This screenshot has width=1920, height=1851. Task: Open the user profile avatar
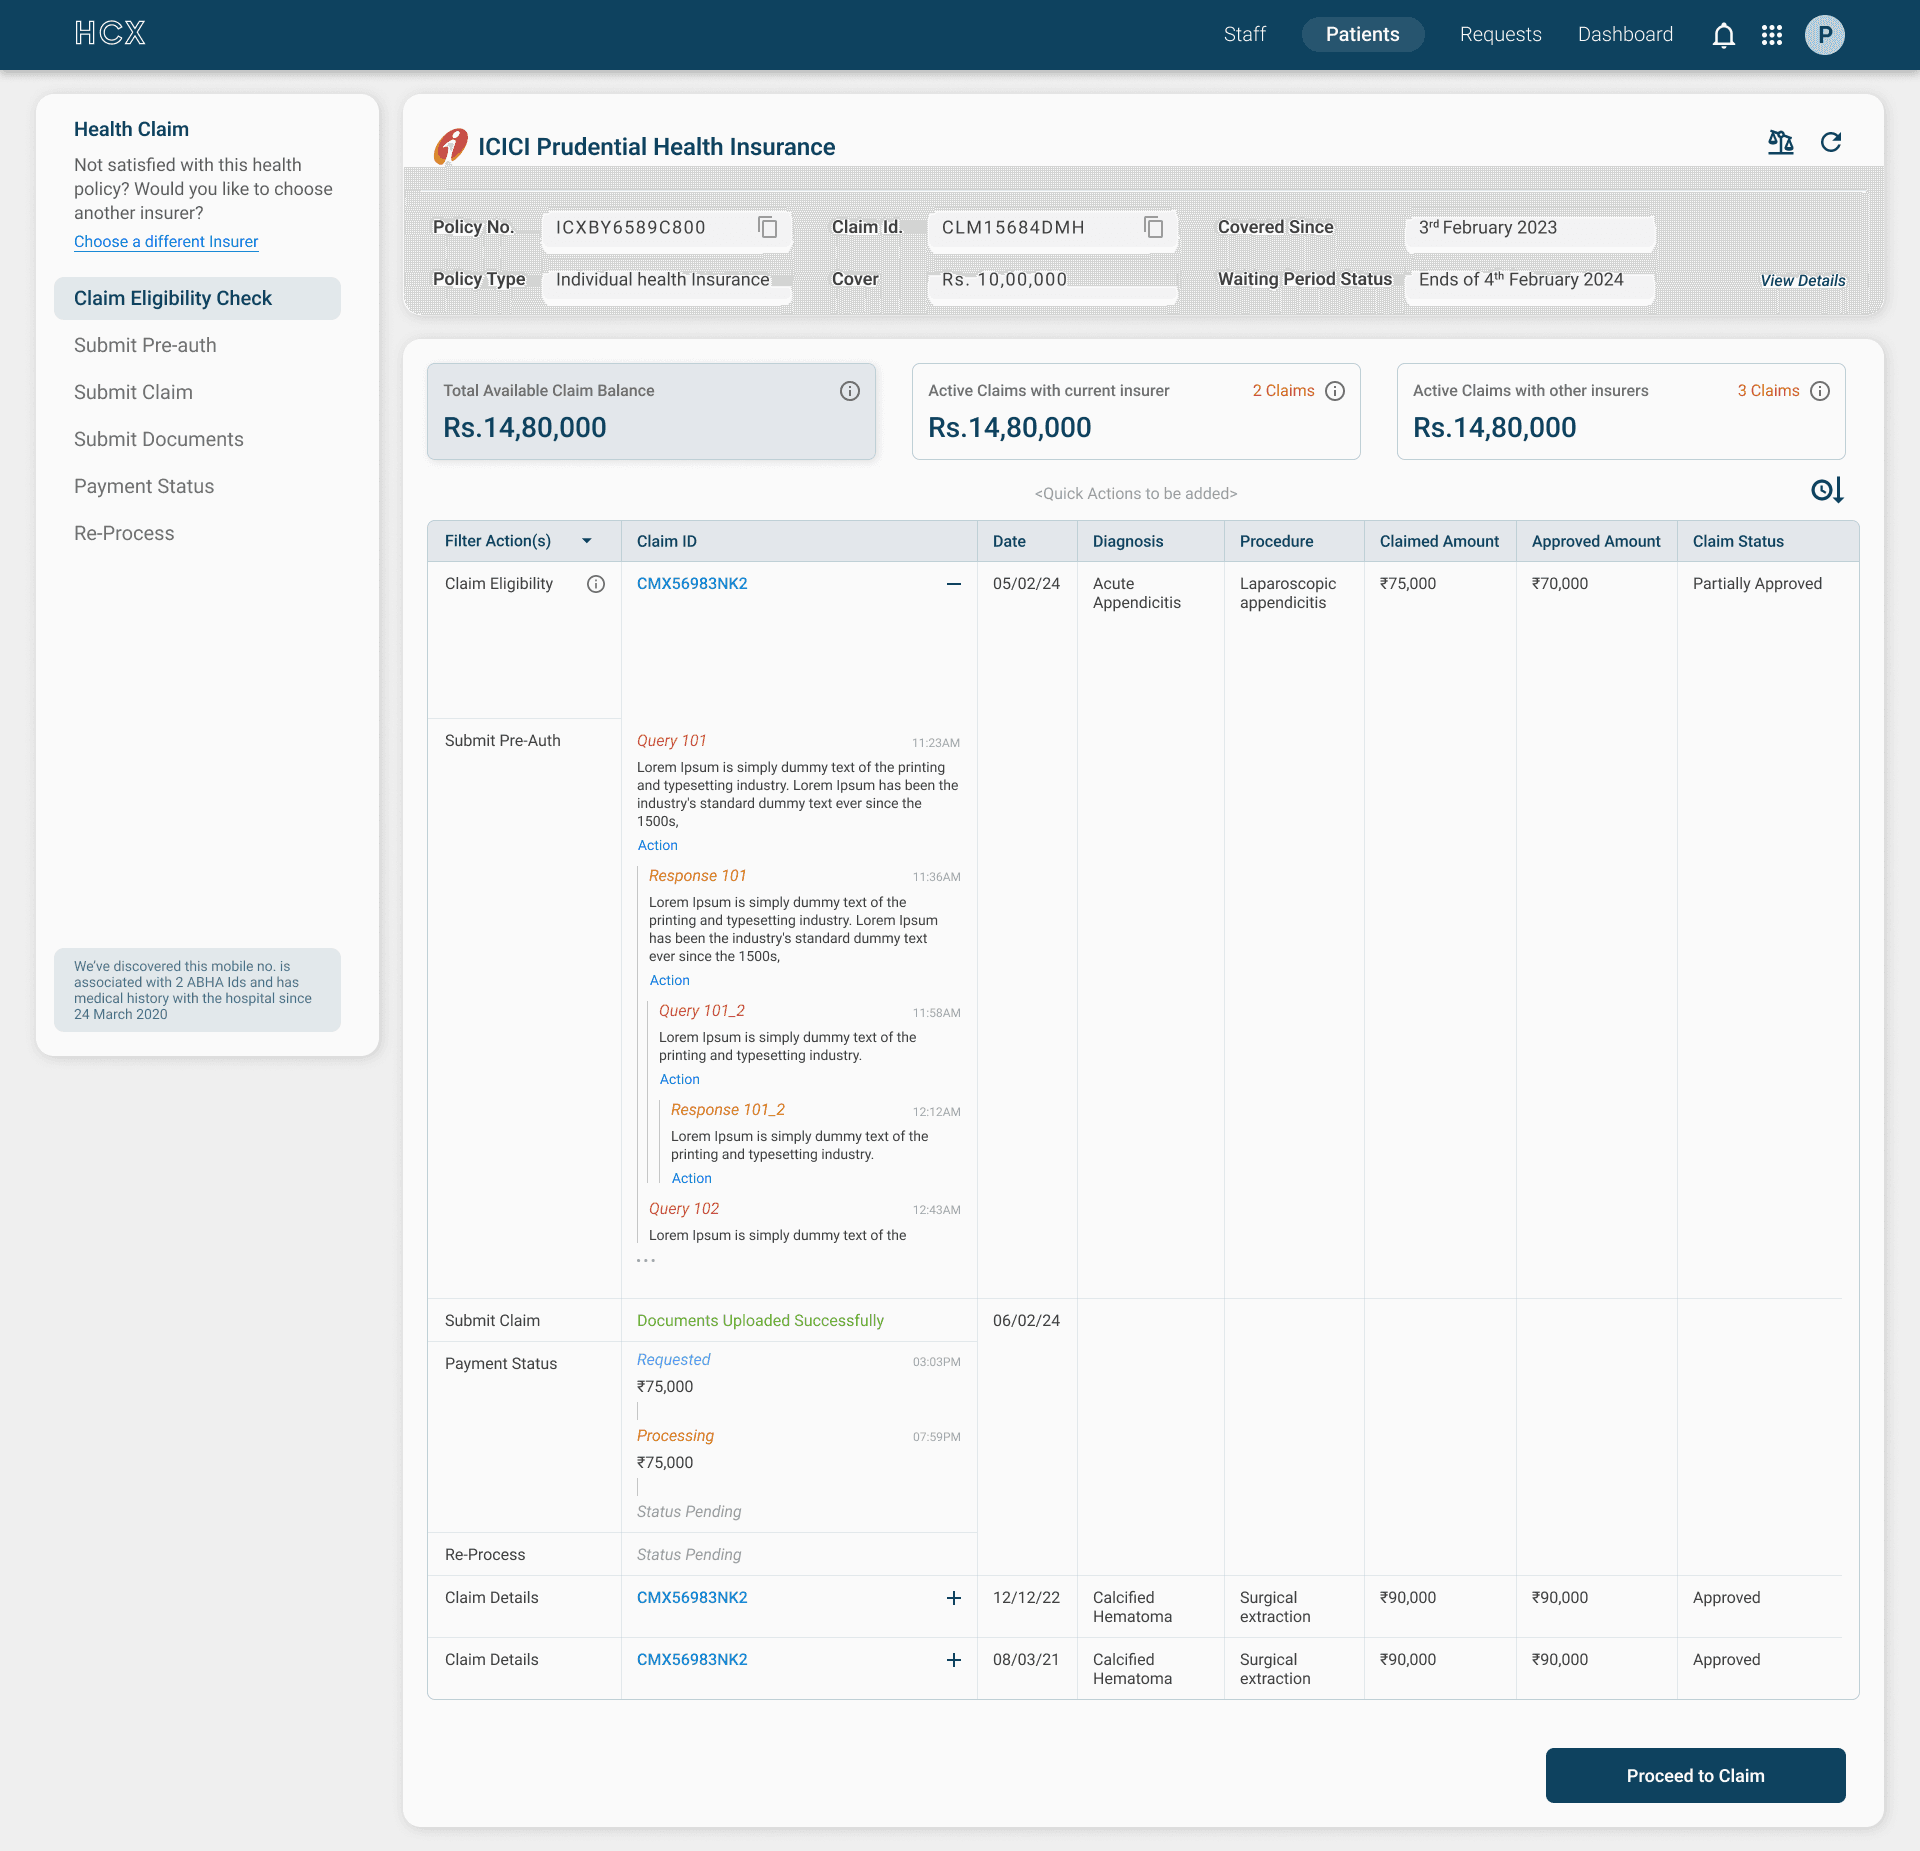1824,35
